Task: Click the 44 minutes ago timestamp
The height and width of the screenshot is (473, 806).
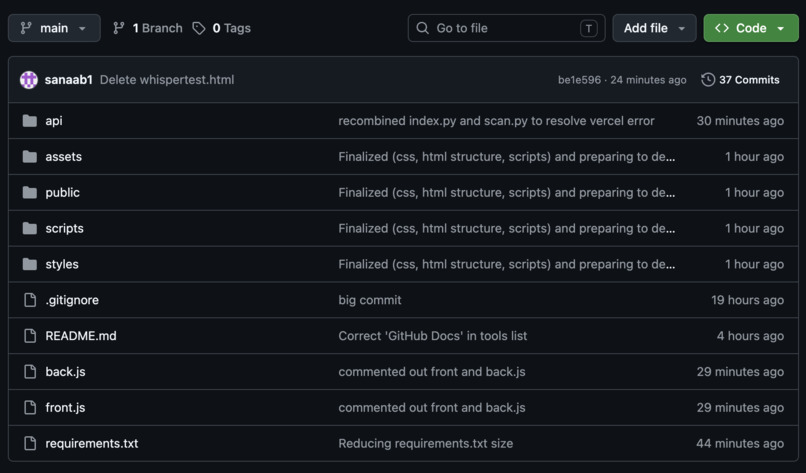Action: point(740,443)
